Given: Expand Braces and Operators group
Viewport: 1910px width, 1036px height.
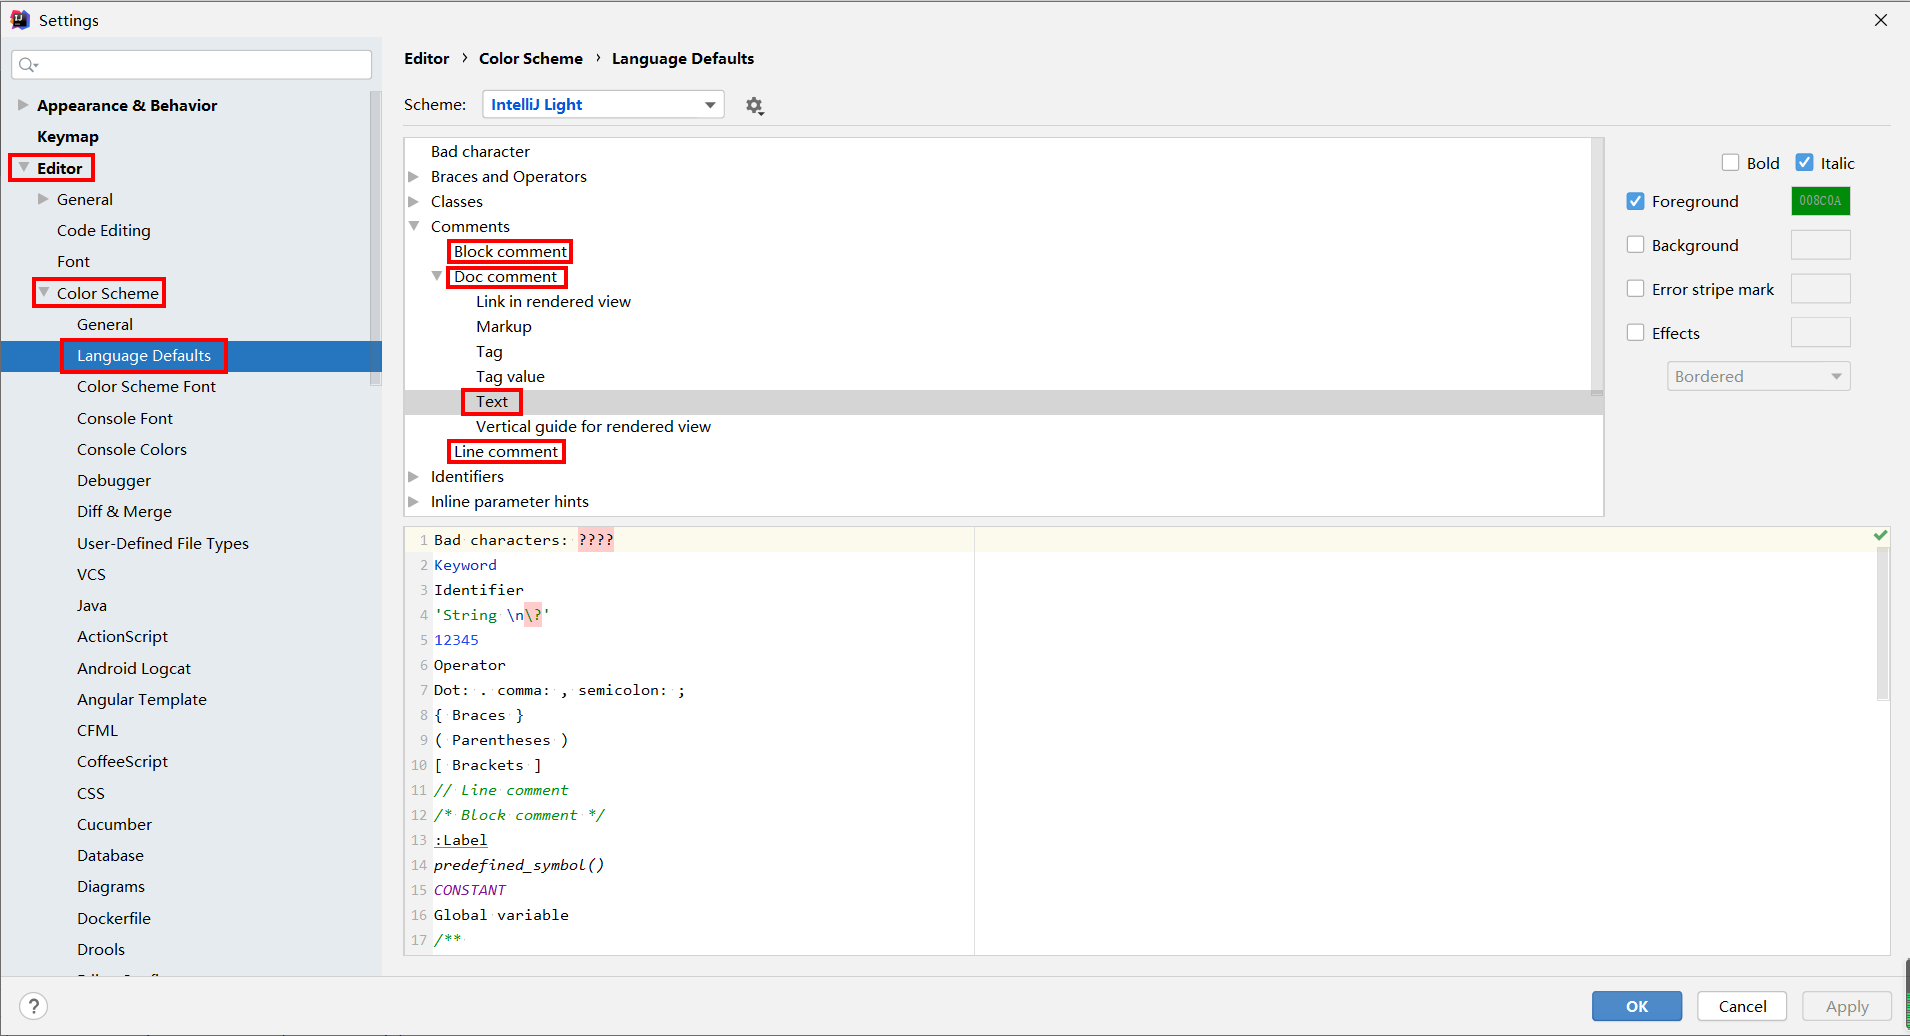Looking at the screenshot, I should coord(414,176).
